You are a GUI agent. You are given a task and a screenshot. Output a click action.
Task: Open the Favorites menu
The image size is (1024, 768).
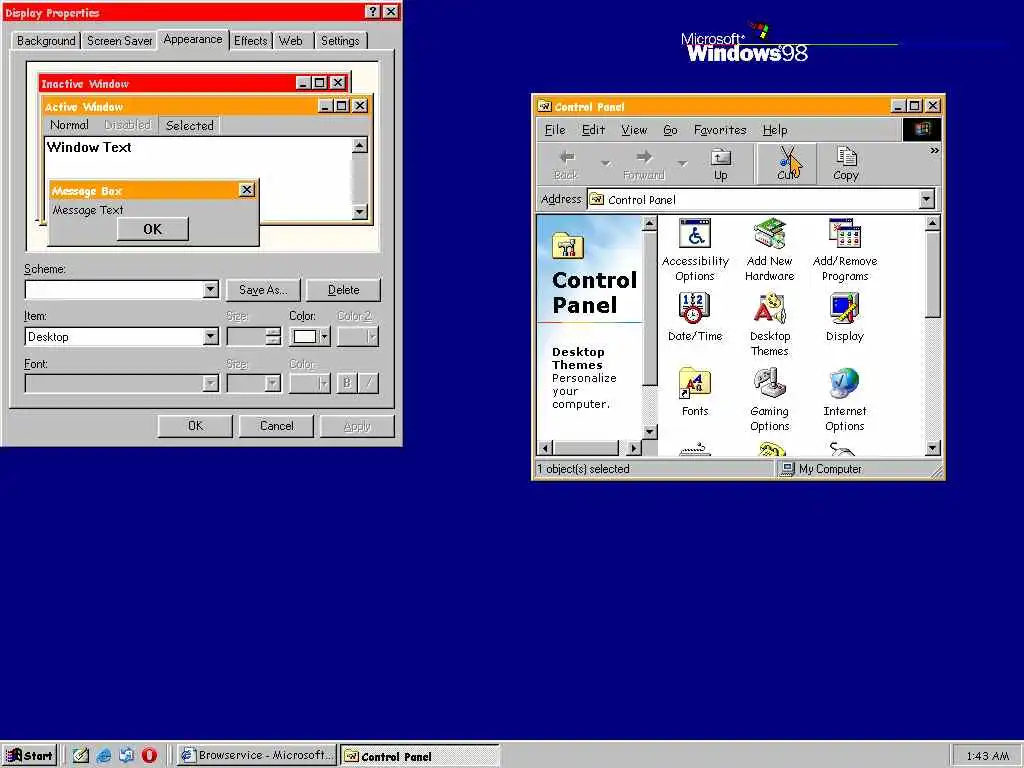(x=720, y=130)
